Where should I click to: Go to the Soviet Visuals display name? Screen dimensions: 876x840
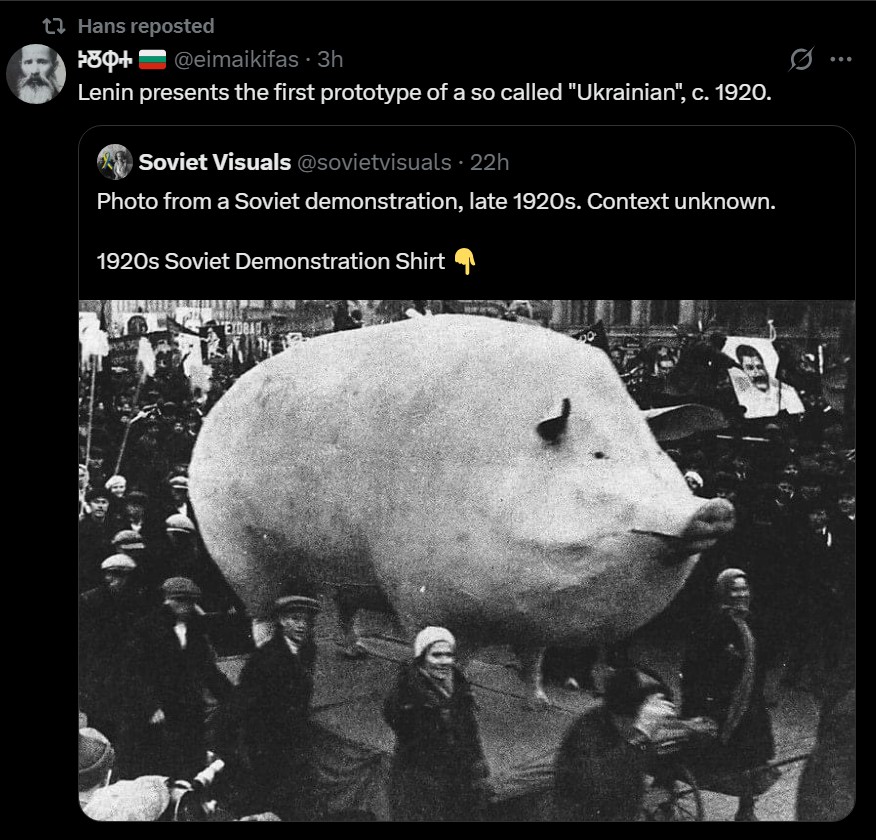(x=215, y=163)
